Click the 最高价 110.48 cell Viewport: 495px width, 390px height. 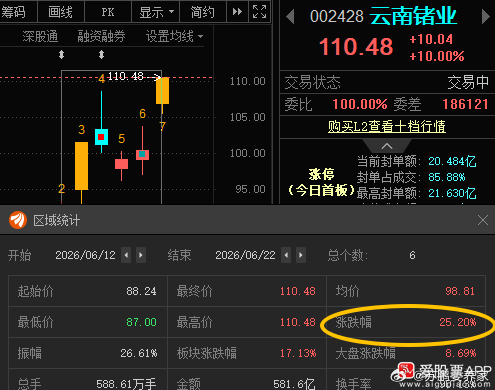(247, 322)
